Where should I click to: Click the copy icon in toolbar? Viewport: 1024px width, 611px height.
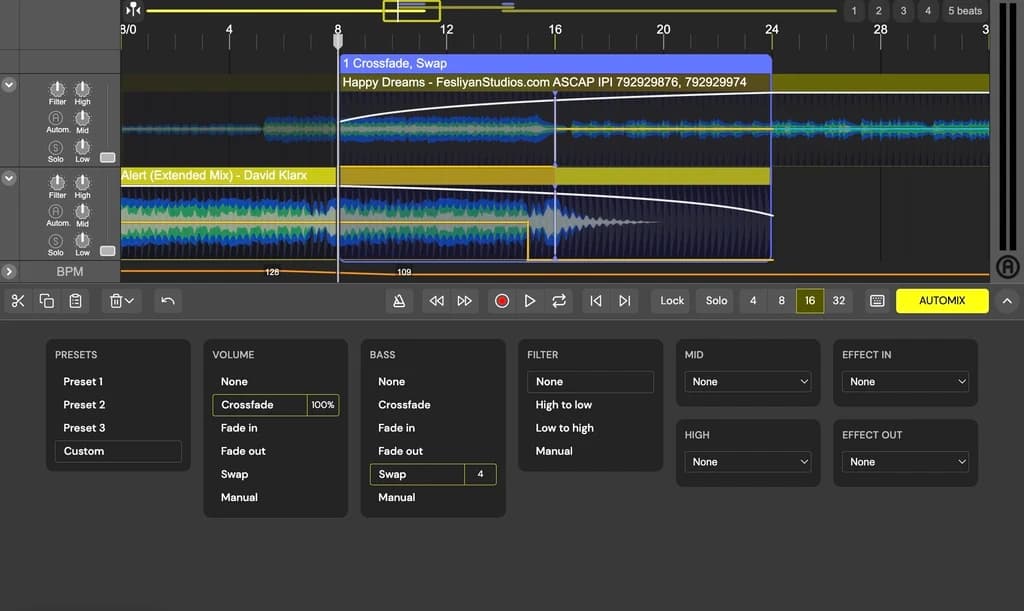[46, 301]
